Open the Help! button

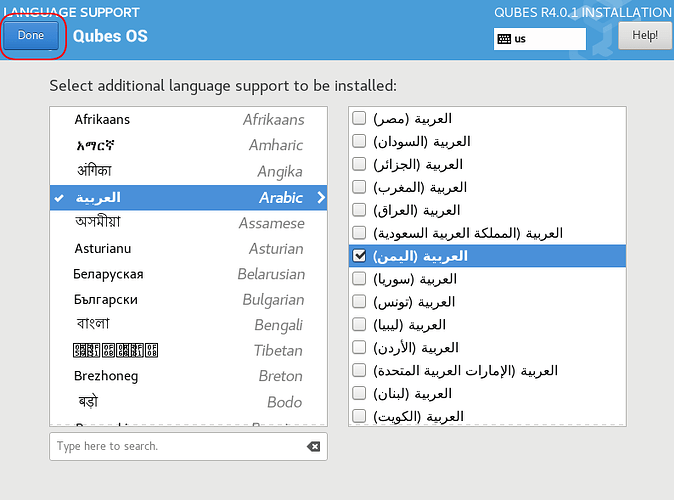(645, 35)
